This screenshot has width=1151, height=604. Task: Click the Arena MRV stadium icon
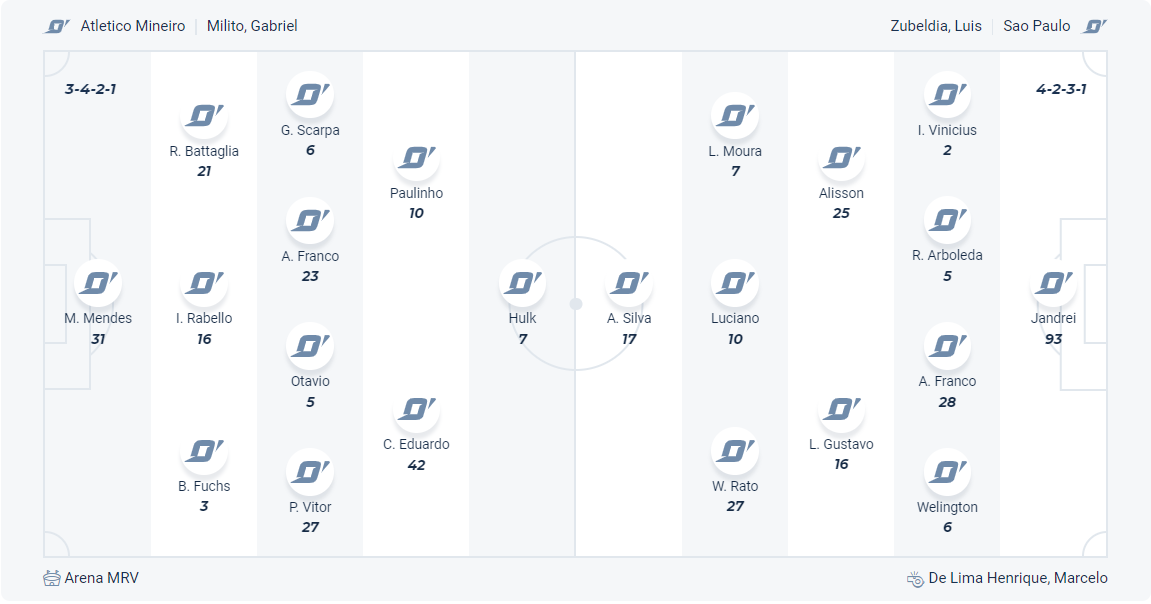point(52,578)
